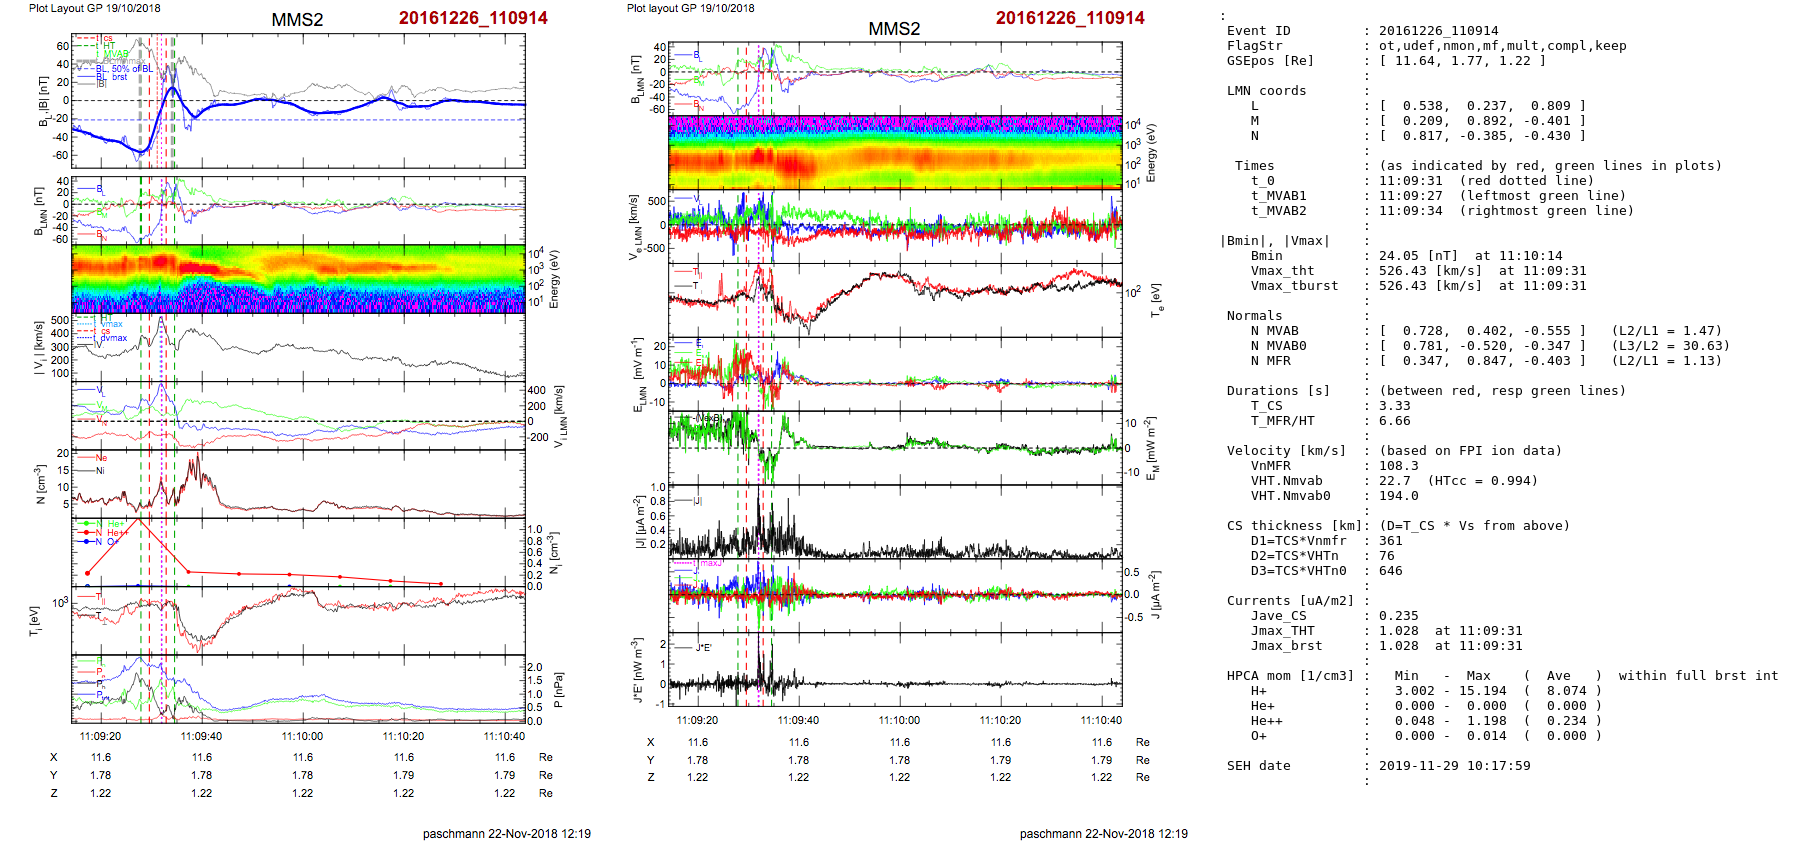Click the Ne/Ni density panel in left plot
Screen dimensions: 1804x841
click(298, 483)
